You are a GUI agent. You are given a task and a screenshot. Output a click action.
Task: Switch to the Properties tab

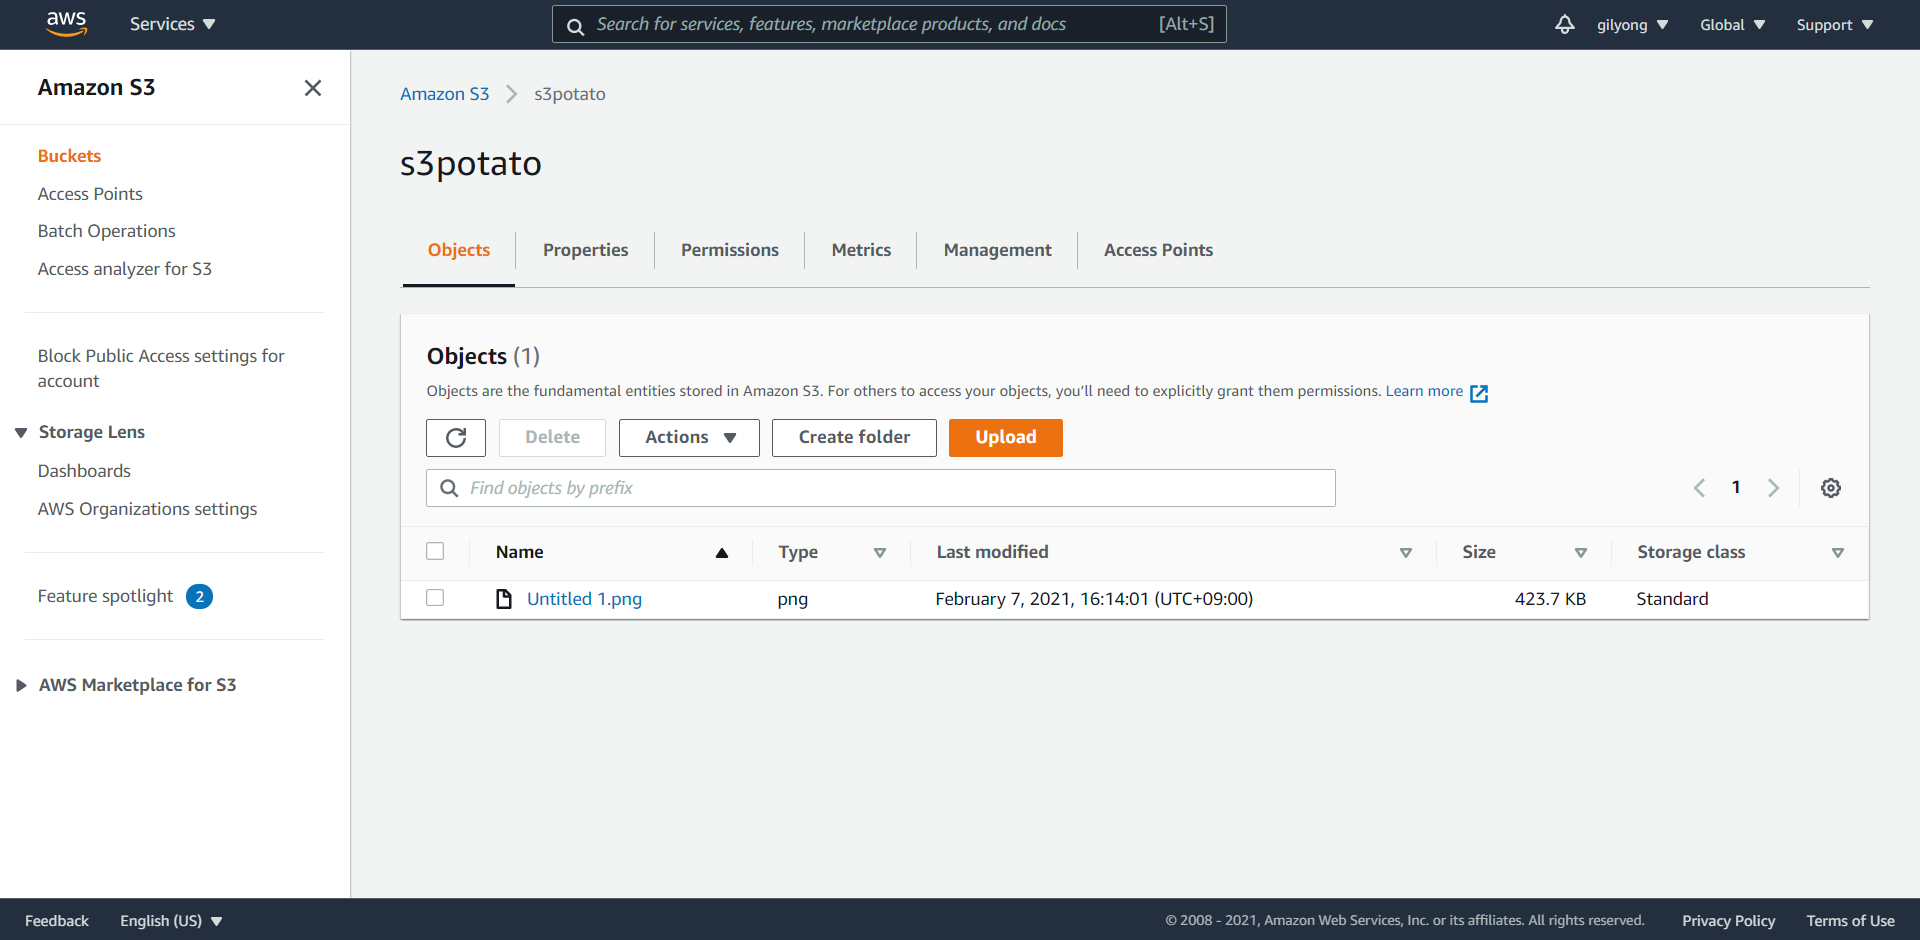coord(586,250)
